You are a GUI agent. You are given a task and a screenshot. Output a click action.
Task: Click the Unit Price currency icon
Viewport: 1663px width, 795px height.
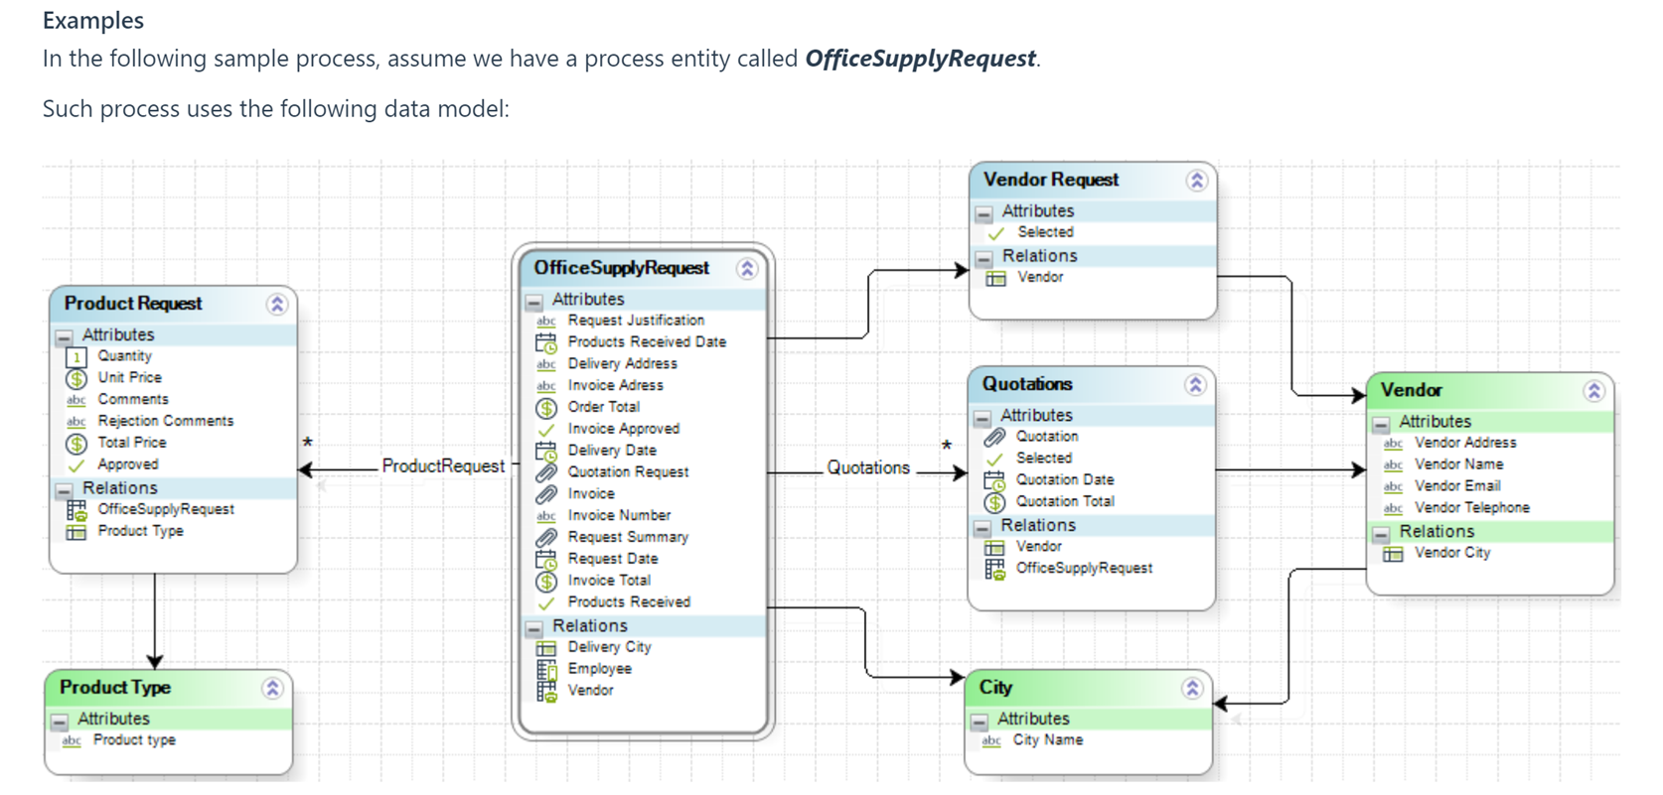coord(76,379)
